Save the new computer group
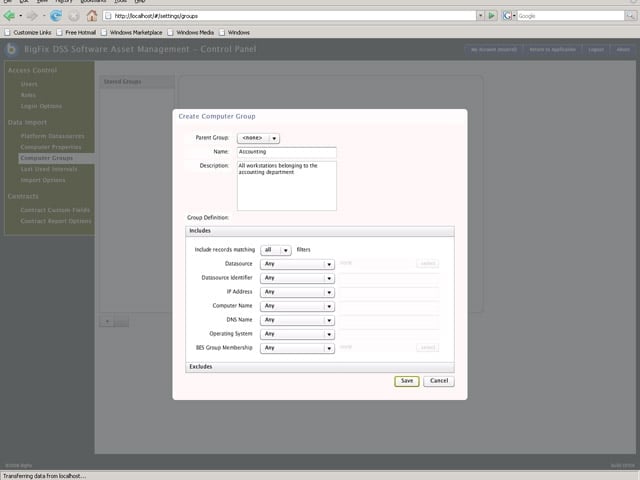The height and width of the screenshot is (480, 640). tap(407, 381)
